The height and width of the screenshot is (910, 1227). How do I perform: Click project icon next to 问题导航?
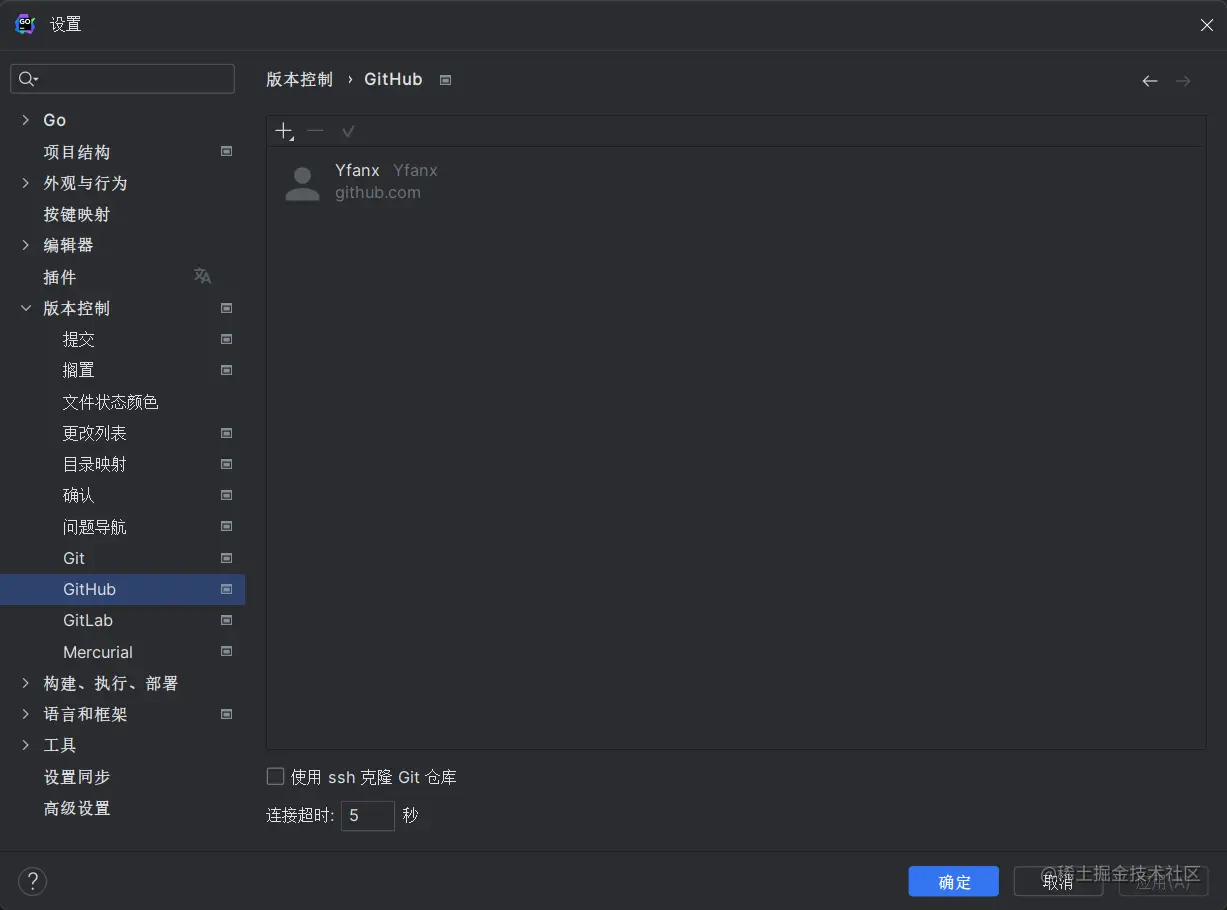tap(227, 526)
